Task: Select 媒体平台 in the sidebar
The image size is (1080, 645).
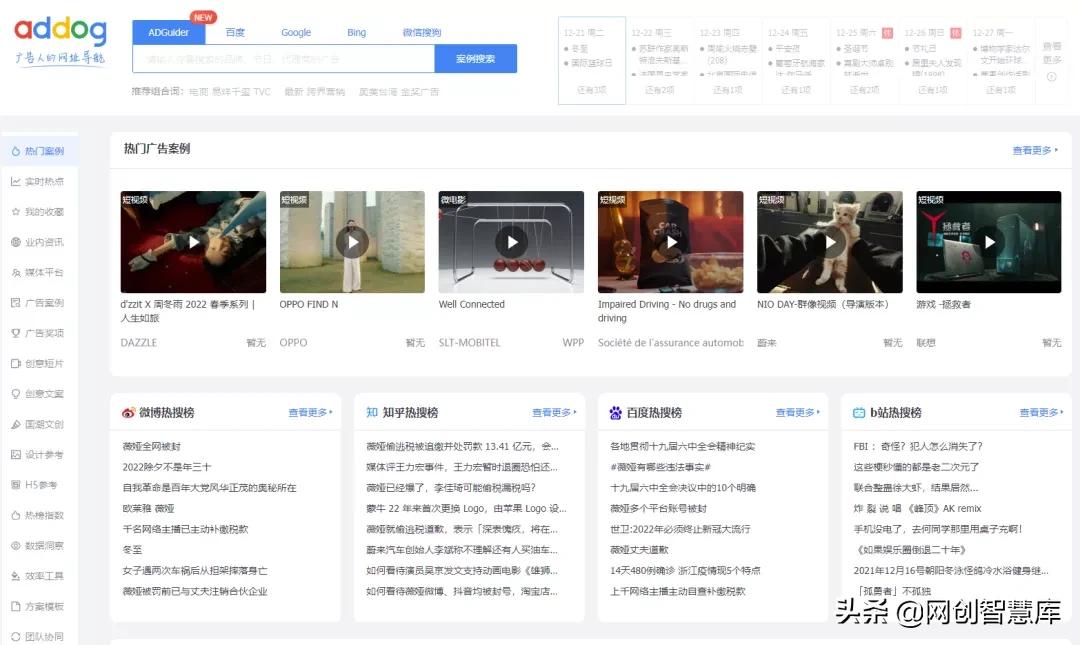Action: 37,271
